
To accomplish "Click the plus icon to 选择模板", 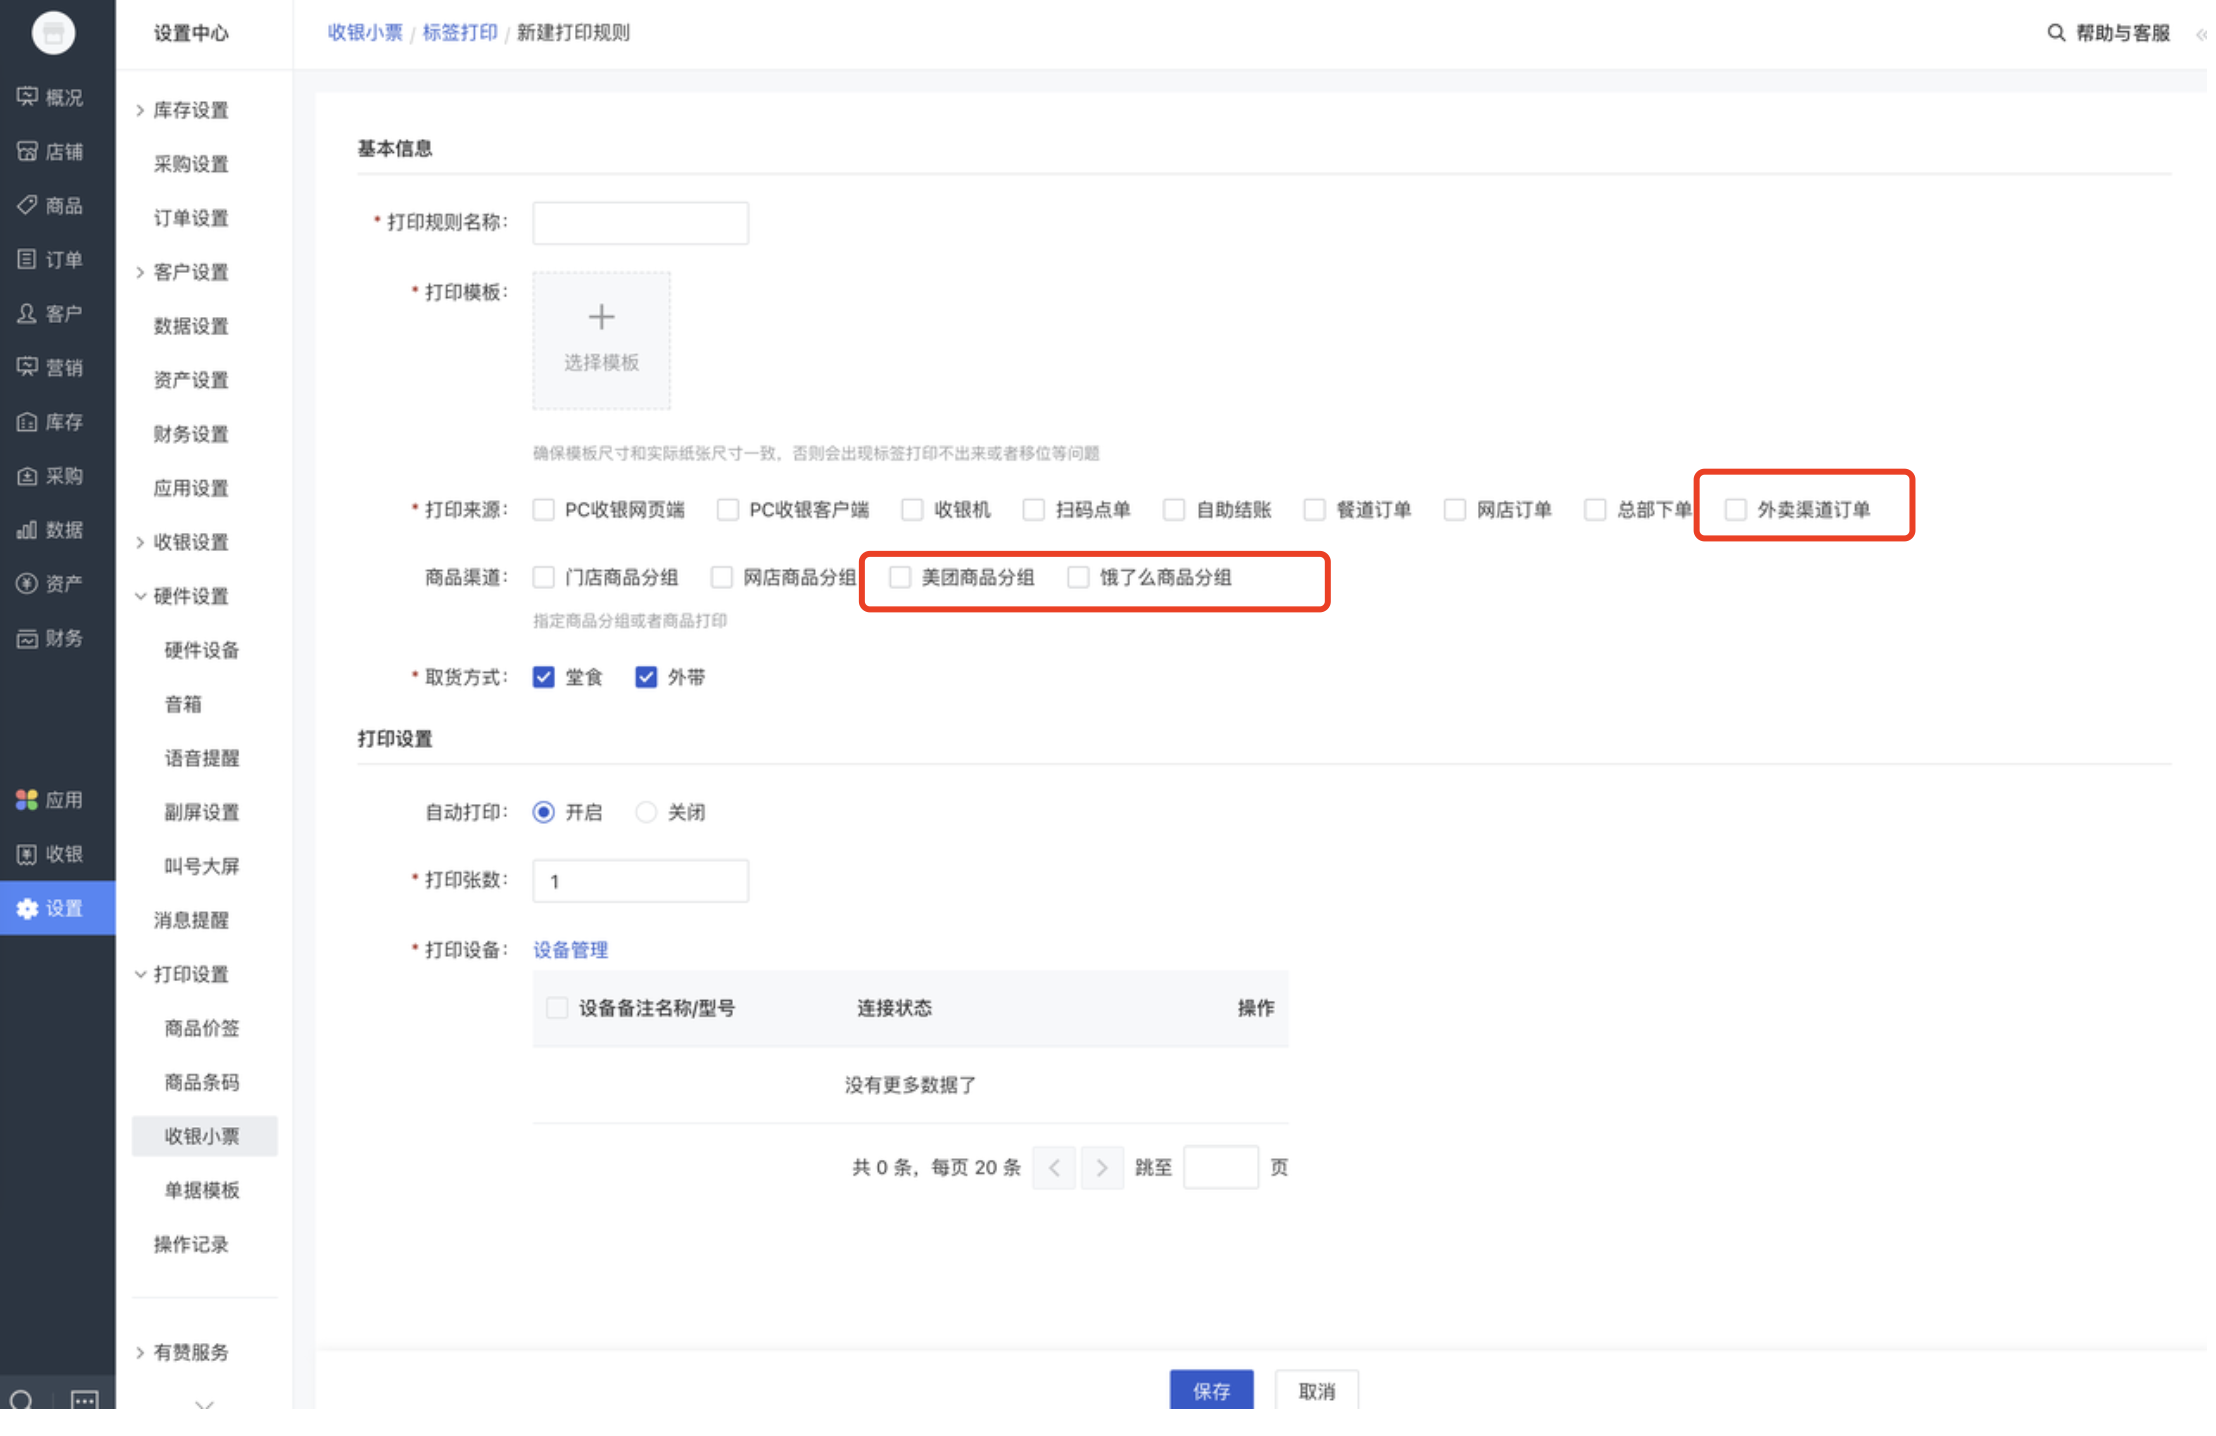I will click(601, 318).
